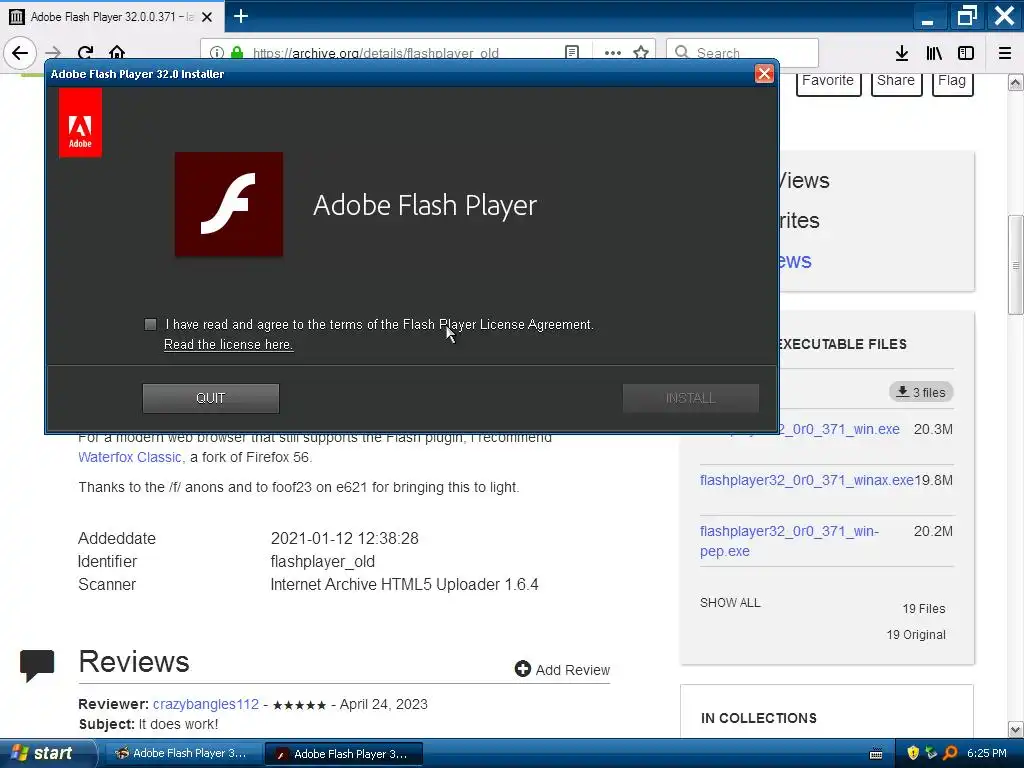
Task: Open the 'Read the license here' link
Action: 228,344
